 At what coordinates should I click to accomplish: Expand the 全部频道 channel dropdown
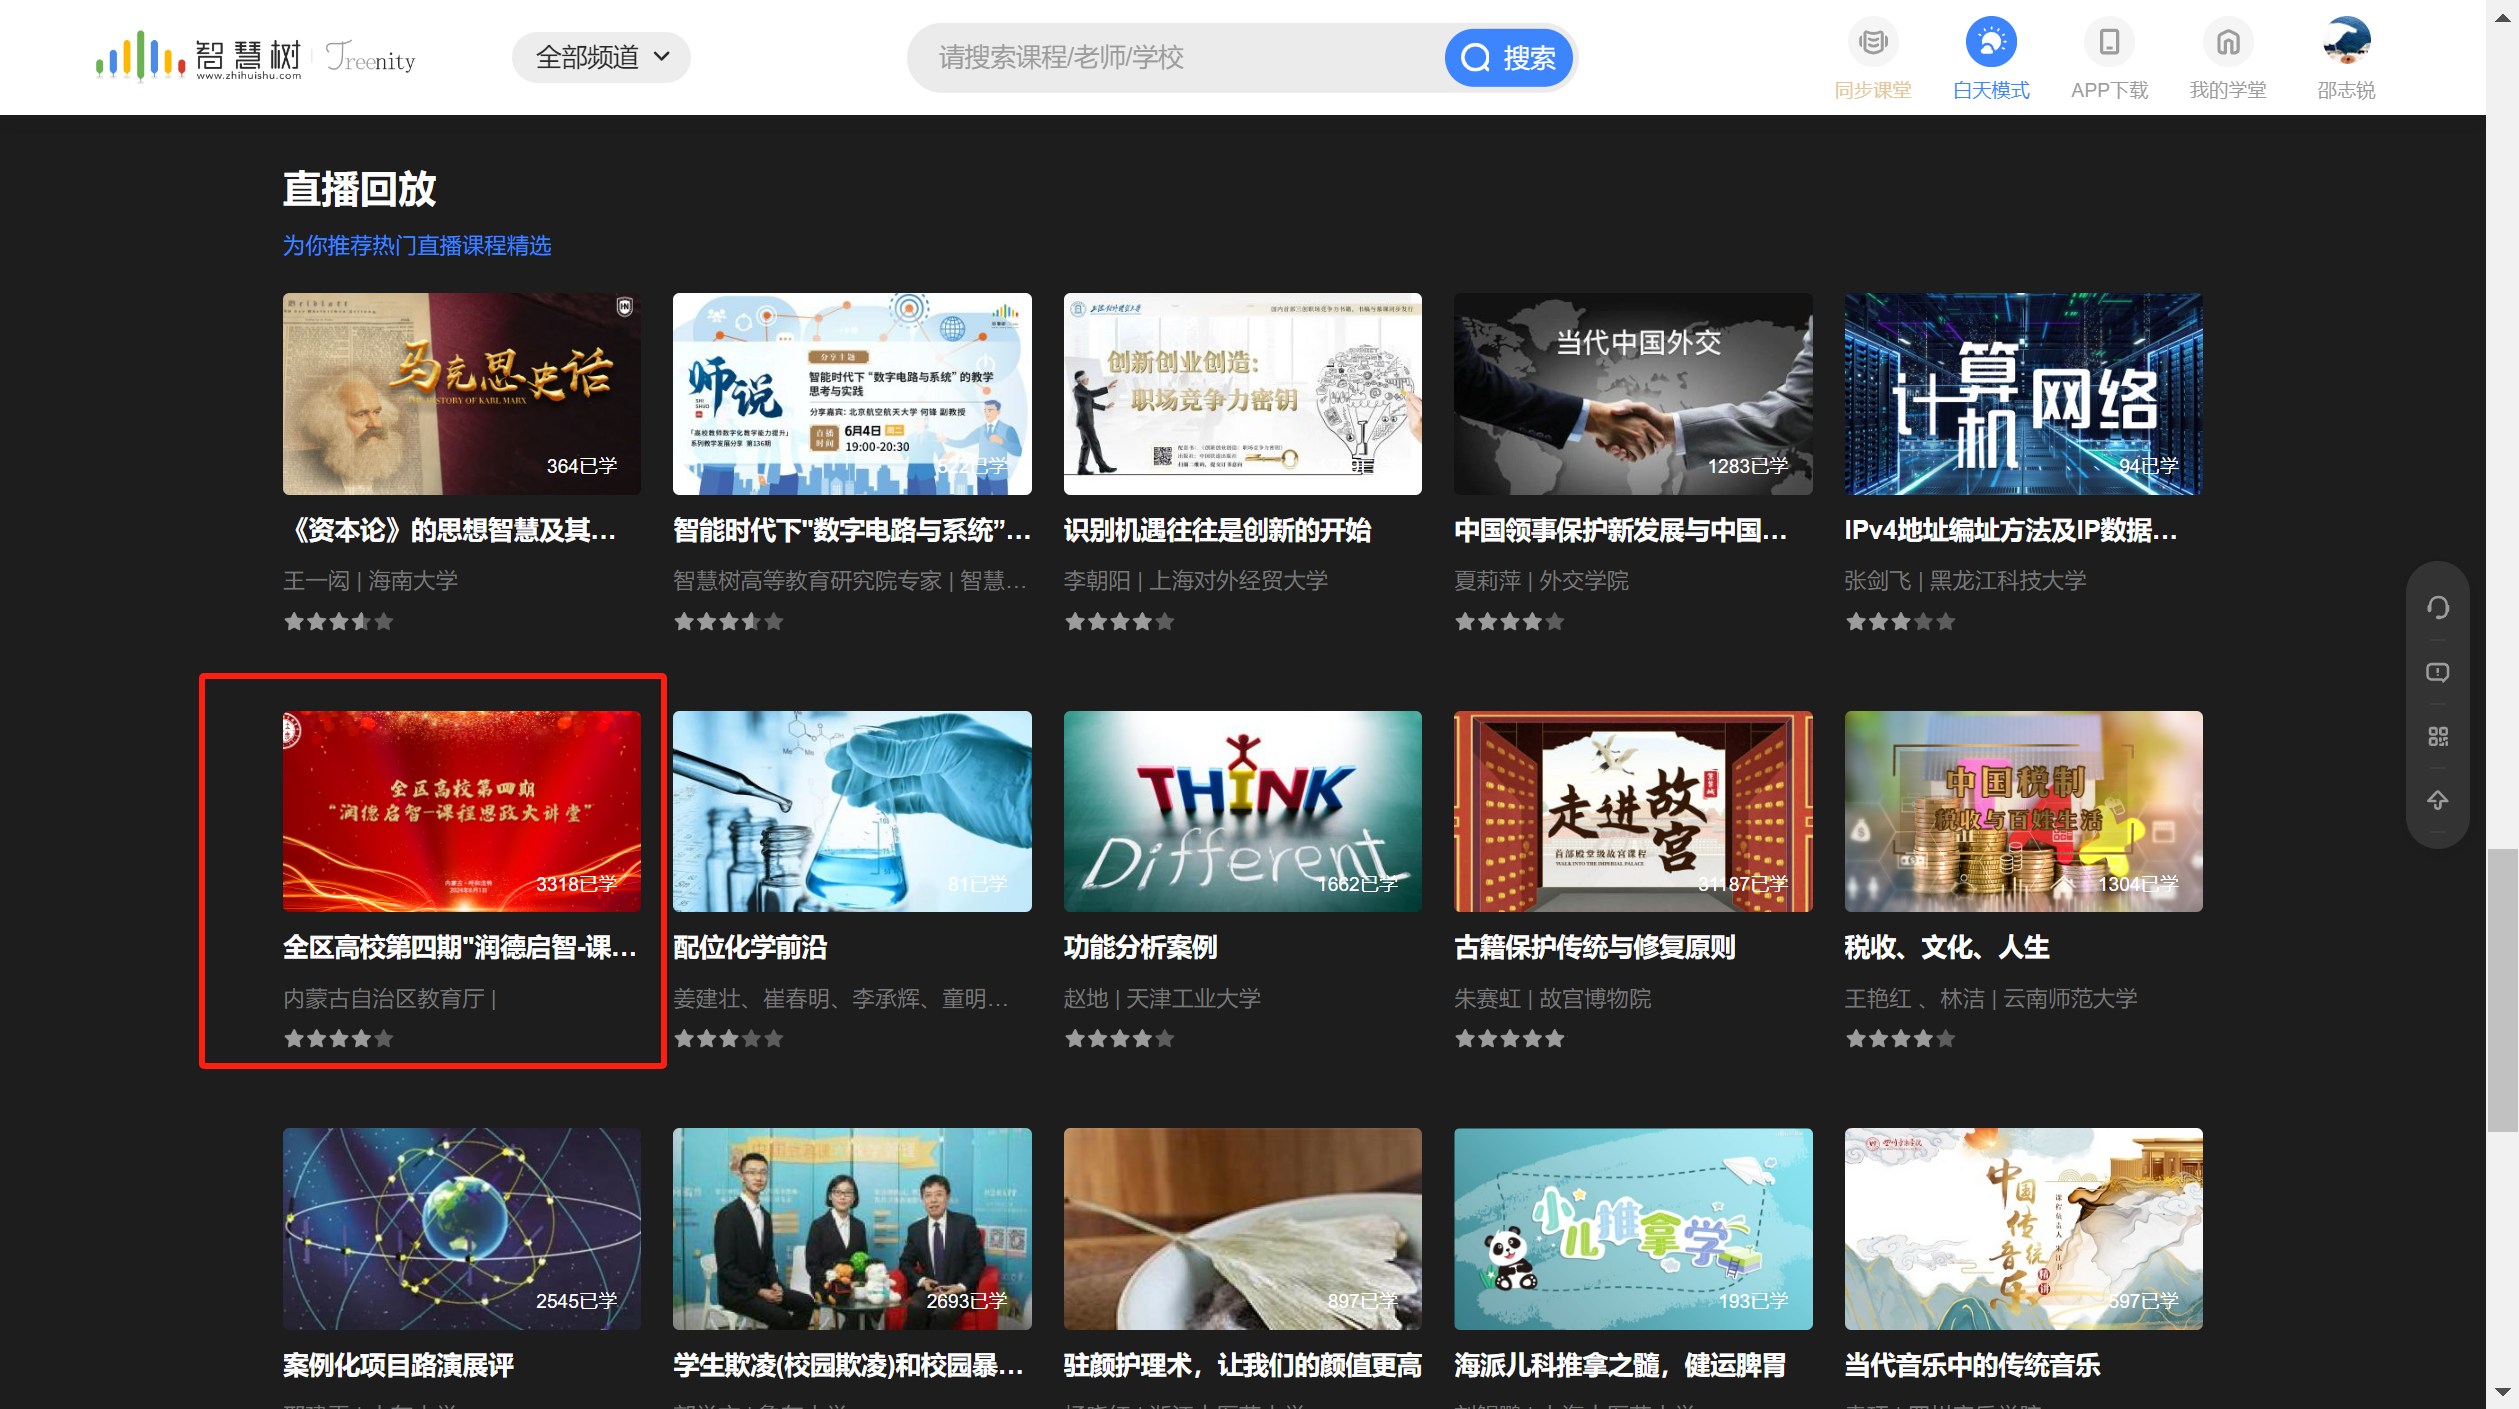point(601,57)
